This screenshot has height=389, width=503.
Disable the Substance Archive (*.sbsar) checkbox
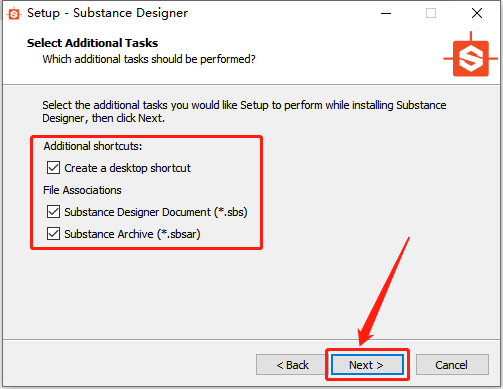click(x=53, y=234)
